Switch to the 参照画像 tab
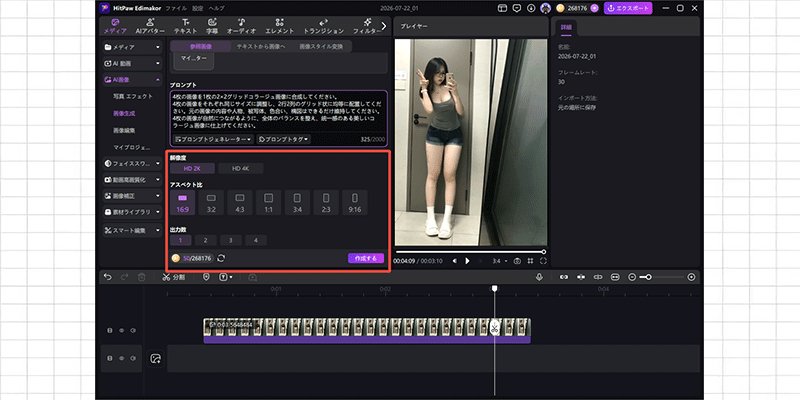 point(201,46)
